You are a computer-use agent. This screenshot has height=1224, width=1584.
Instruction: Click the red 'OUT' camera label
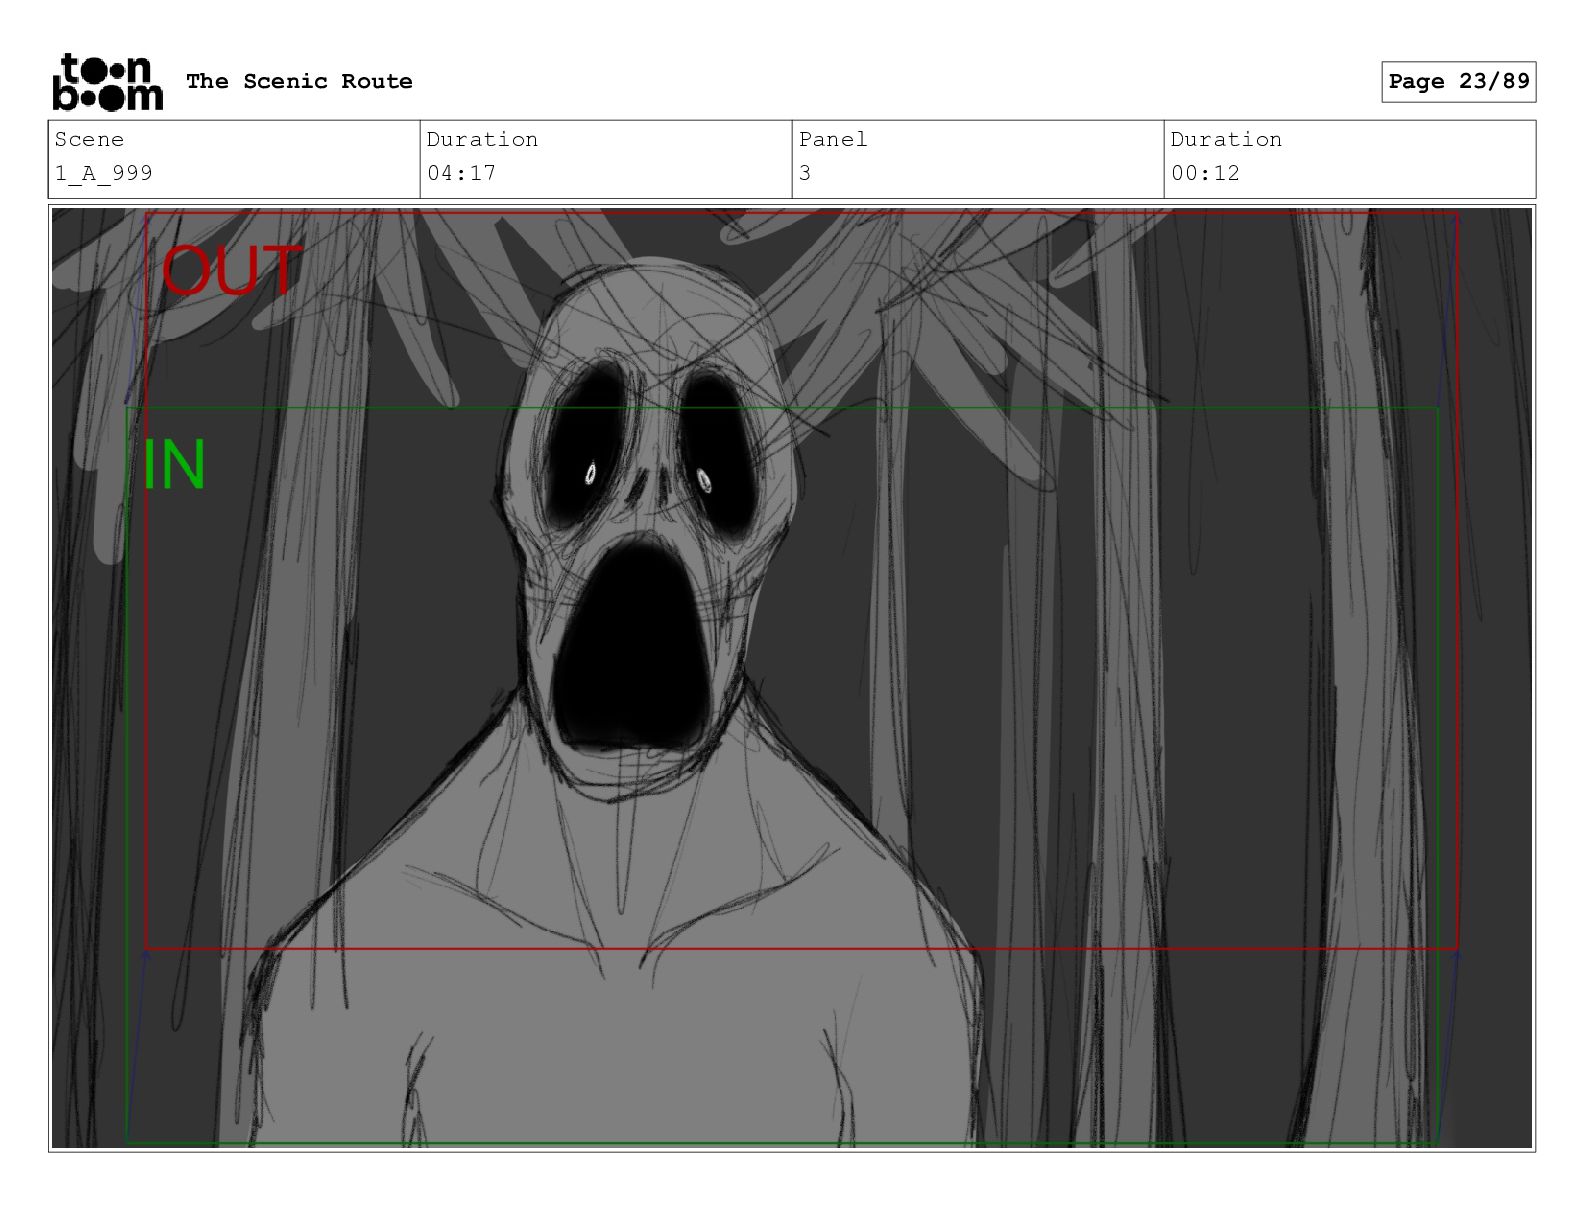231,270
